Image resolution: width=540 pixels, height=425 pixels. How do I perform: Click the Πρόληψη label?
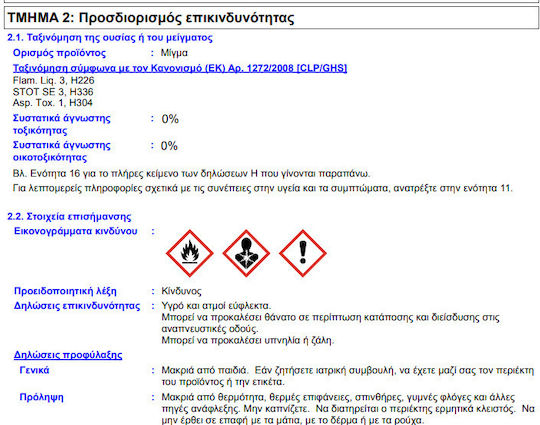(41, 397)
